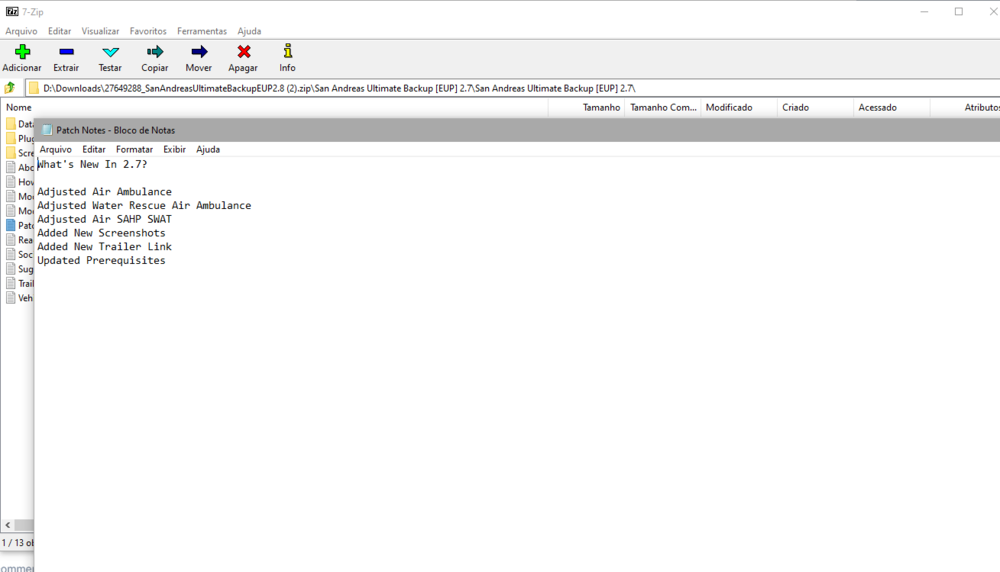
Task: Click the Copiar (copy) toolbar icon
Action: pos(155,52)
